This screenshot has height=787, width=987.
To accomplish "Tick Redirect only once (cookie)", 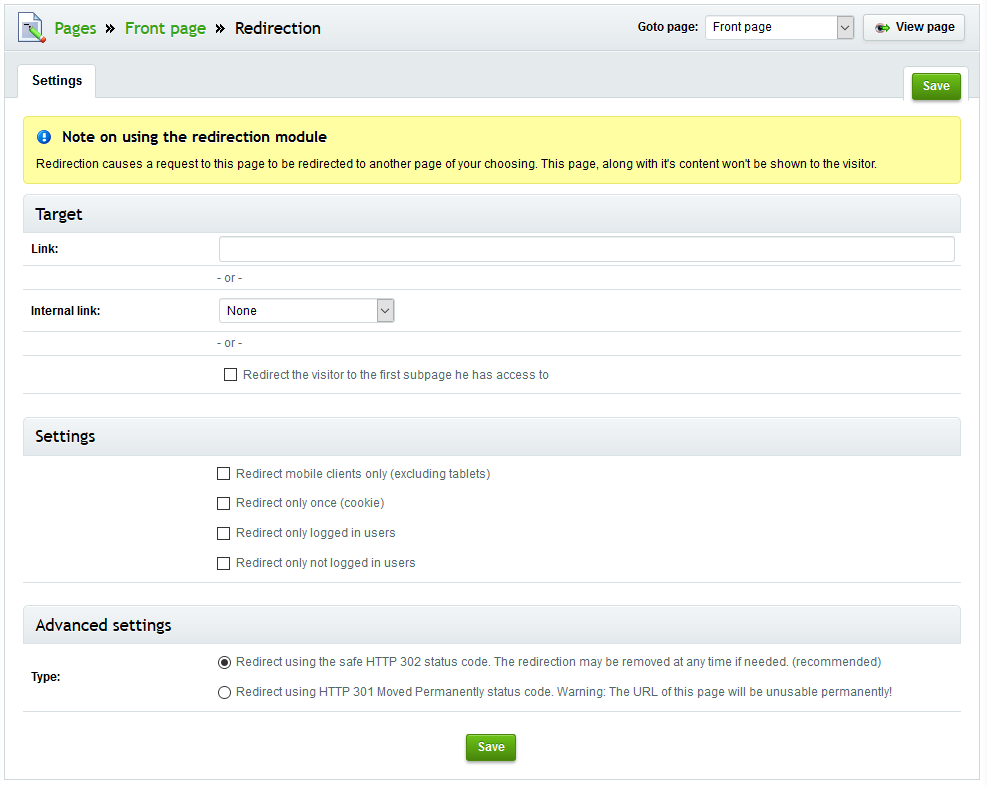I will click(223, 503).
